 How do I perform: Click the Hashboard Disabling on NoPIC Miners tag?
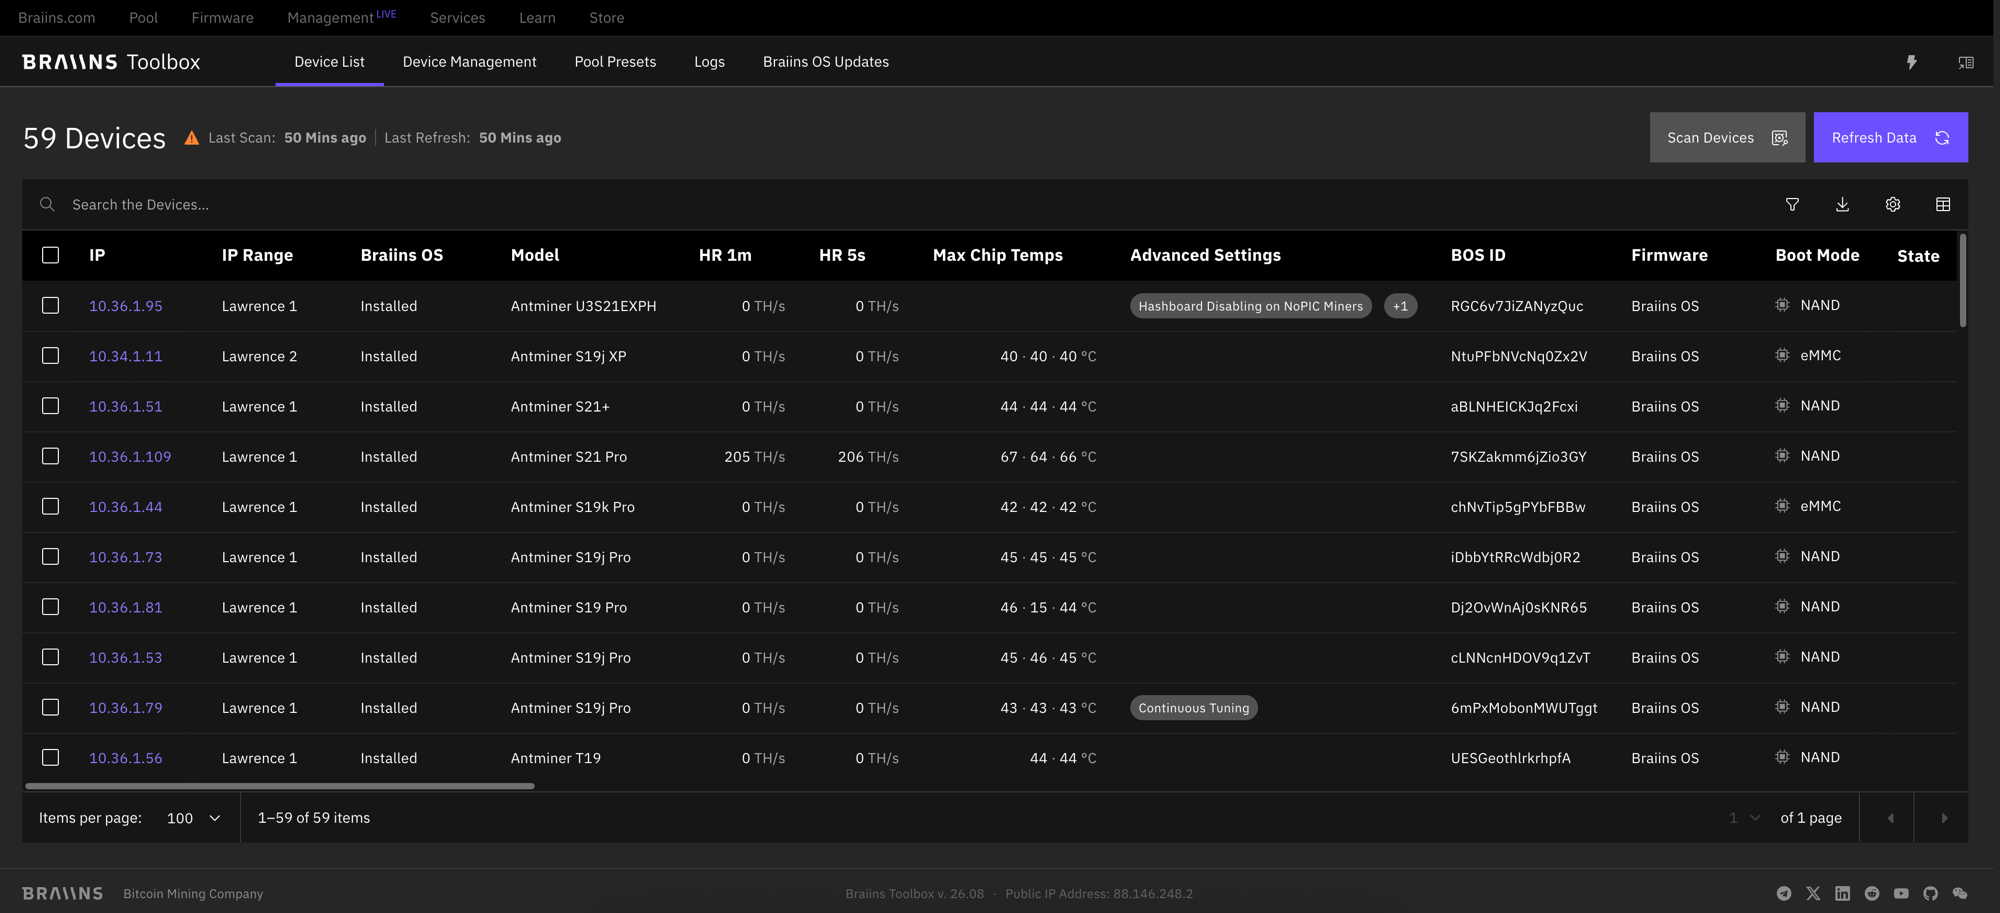pyautogui.click(x=1250, y=306)
